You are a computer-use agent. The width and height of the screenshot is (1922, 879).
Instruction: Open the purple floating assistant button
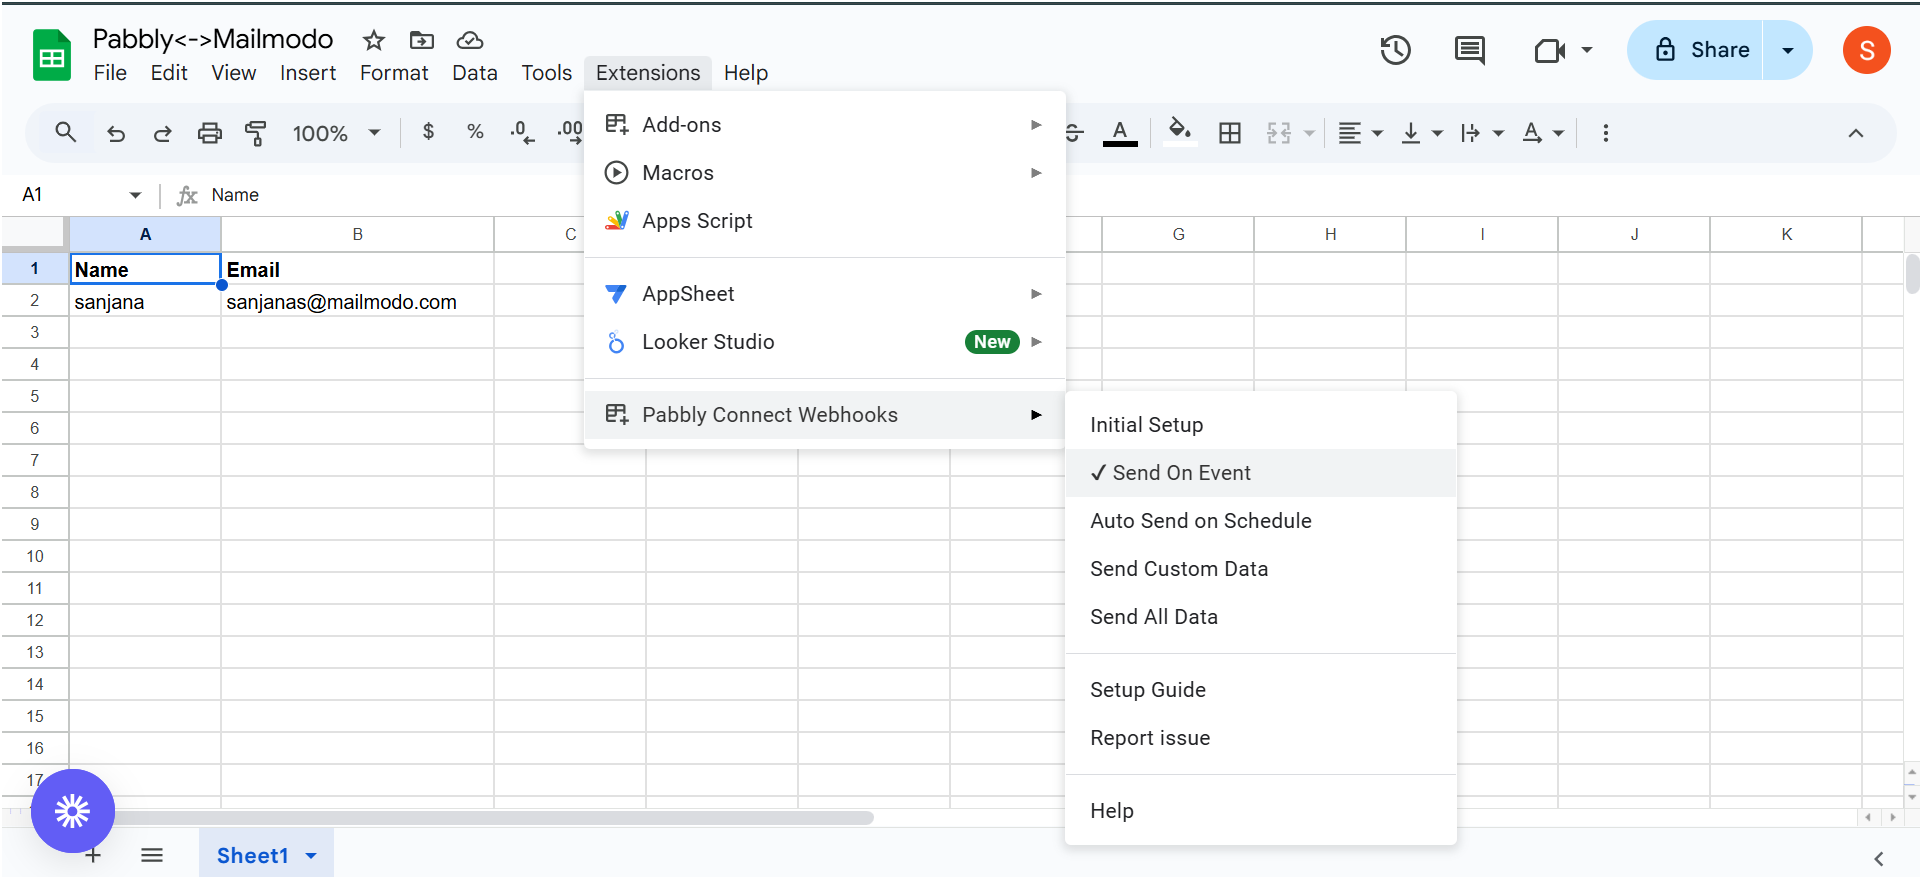coord(73,811)
